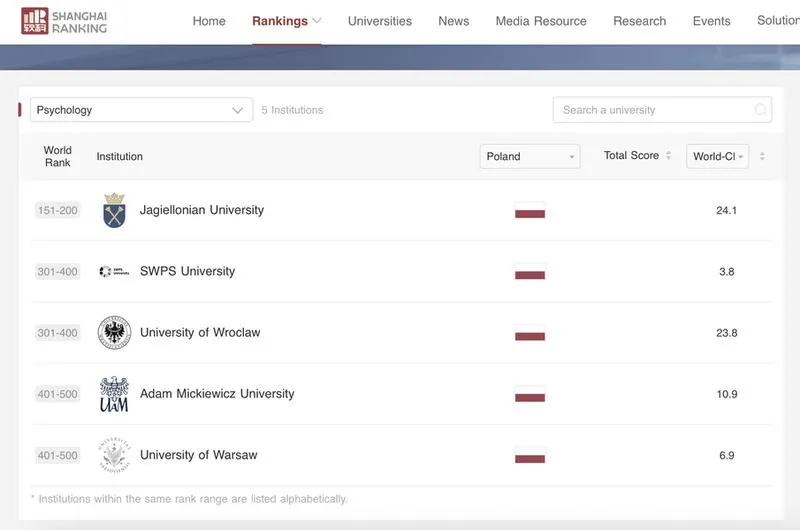This screenshot has width=800, height=530.
Task: Click the Jagiellonian University crest icon
Action: (x=114, y=210)
